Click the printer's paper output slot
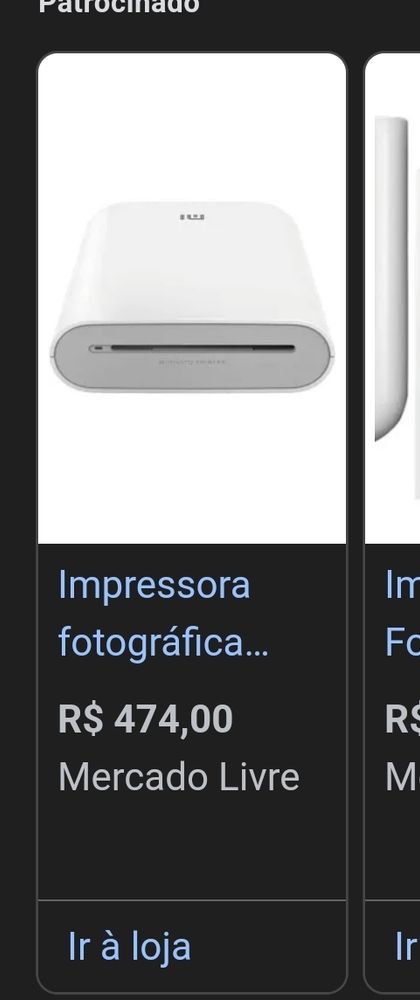 (194, 348)
